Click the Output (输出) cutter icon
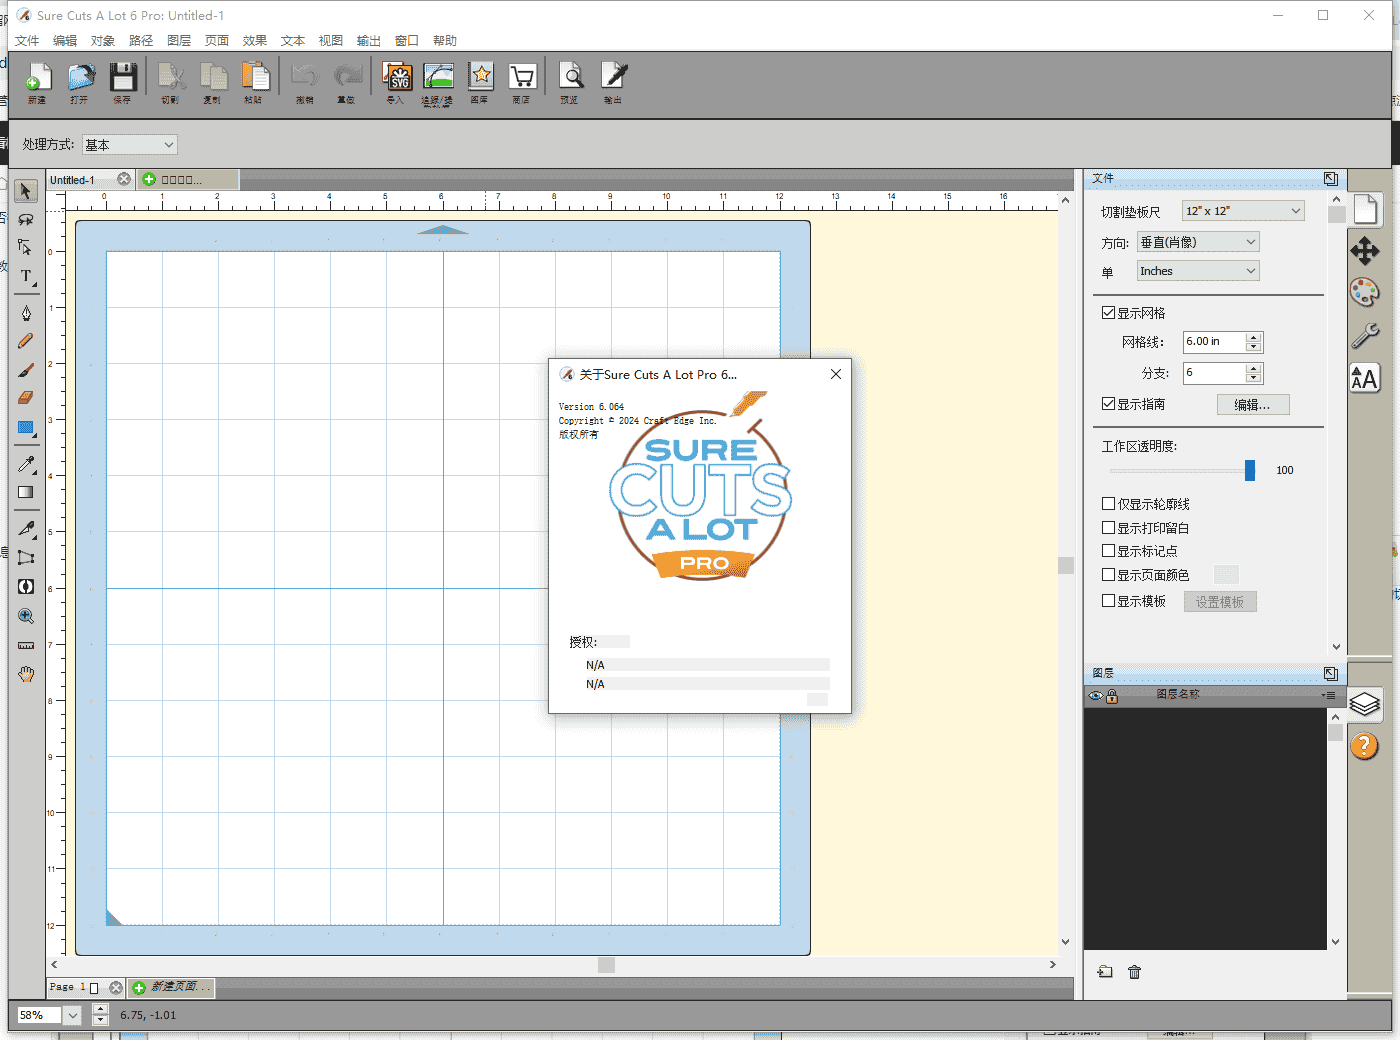Image resolution: width=1400 pixels, height=1040 pixels. (x=613, y=78)
